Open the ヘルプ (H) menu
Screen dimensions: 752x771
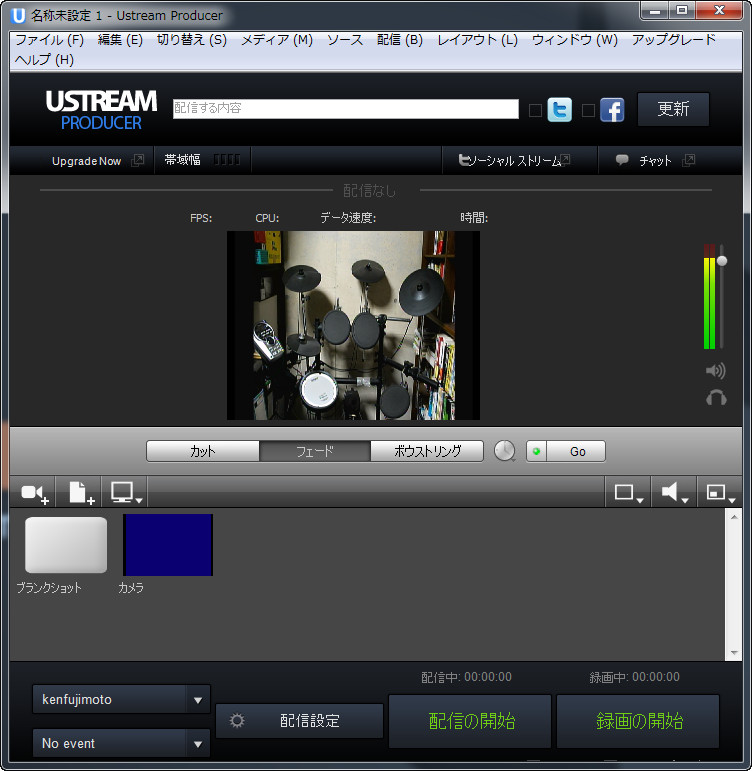tap(44, 59)
